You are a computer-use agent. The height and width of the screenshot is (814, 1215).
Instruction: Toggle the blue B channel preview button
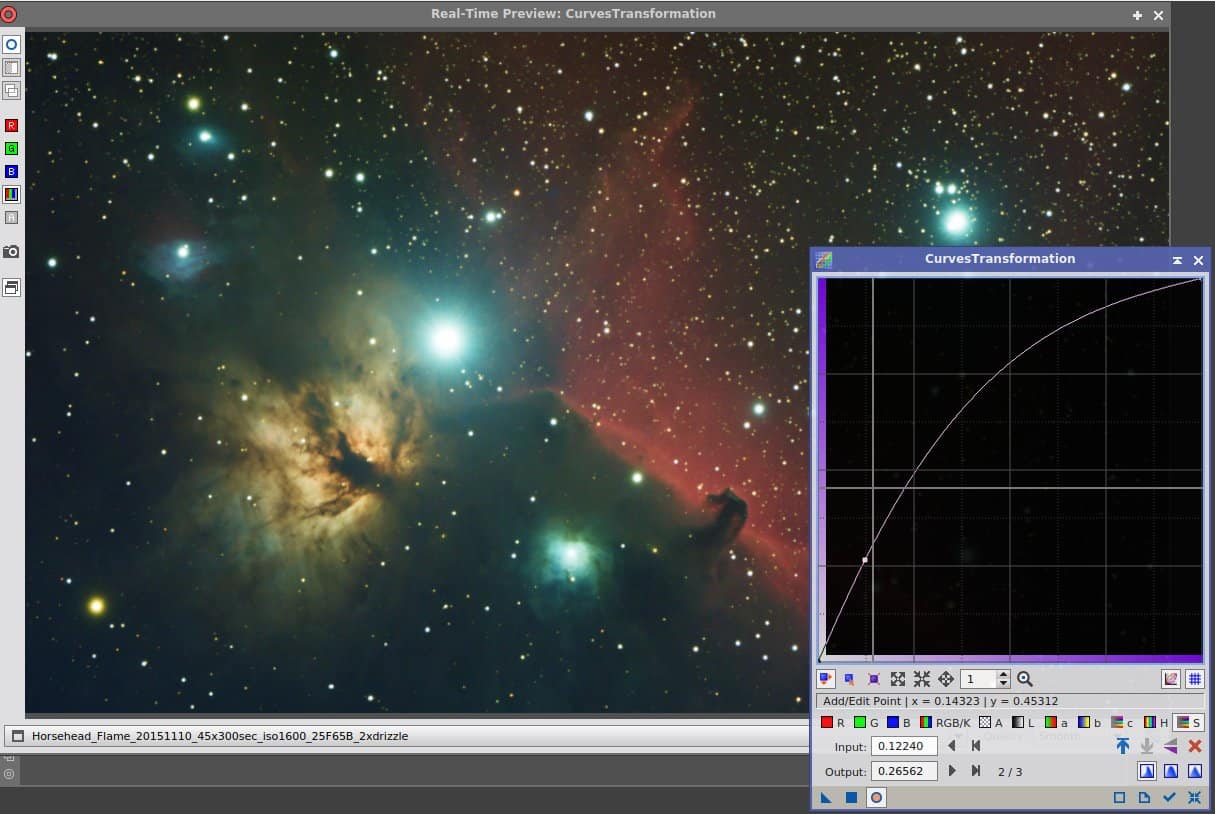(x=11, y=171)
